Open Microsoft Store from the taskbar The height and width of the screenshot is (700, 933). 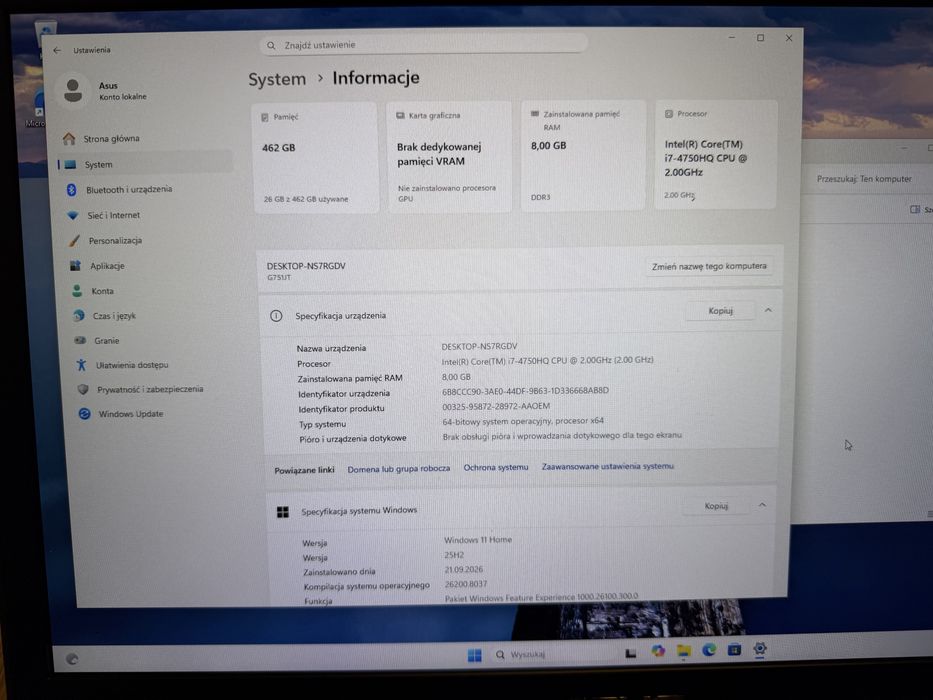tap(734, 649)
